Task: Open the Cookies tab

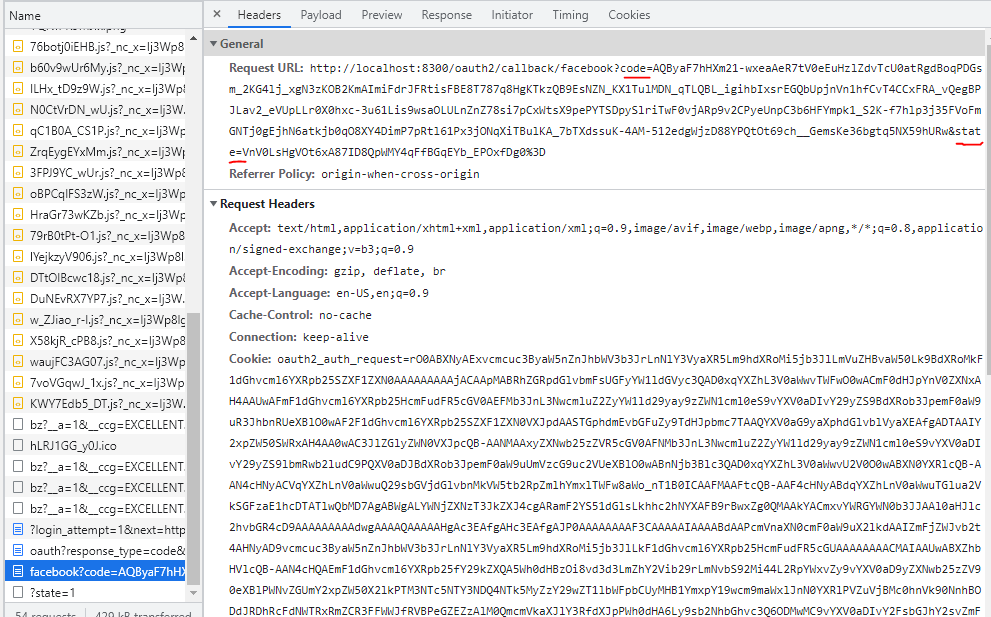Action: [629, 15]
